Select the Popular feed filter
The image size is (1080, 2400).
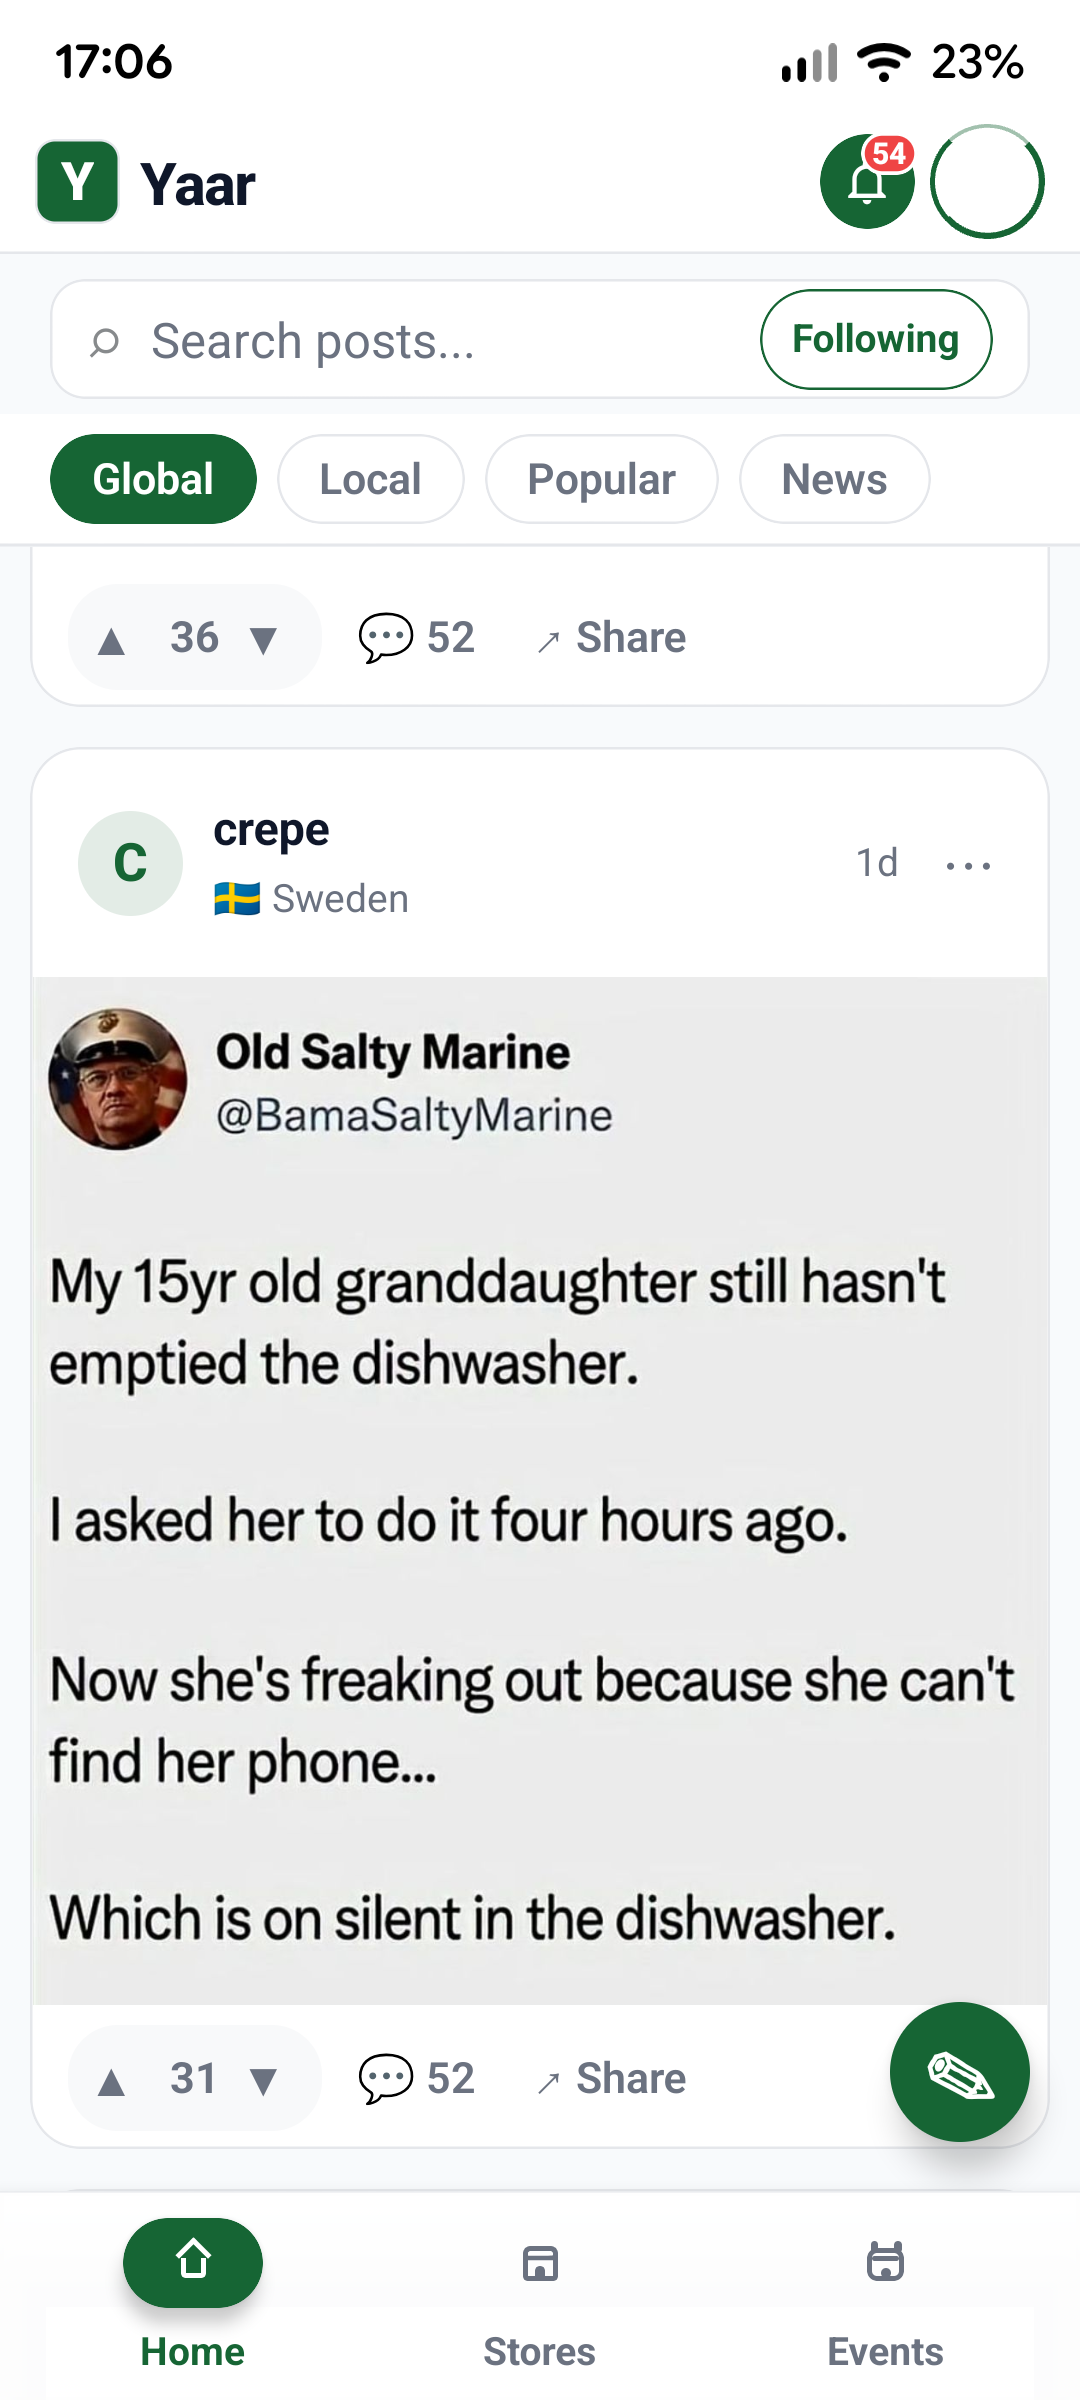[601, 479]
